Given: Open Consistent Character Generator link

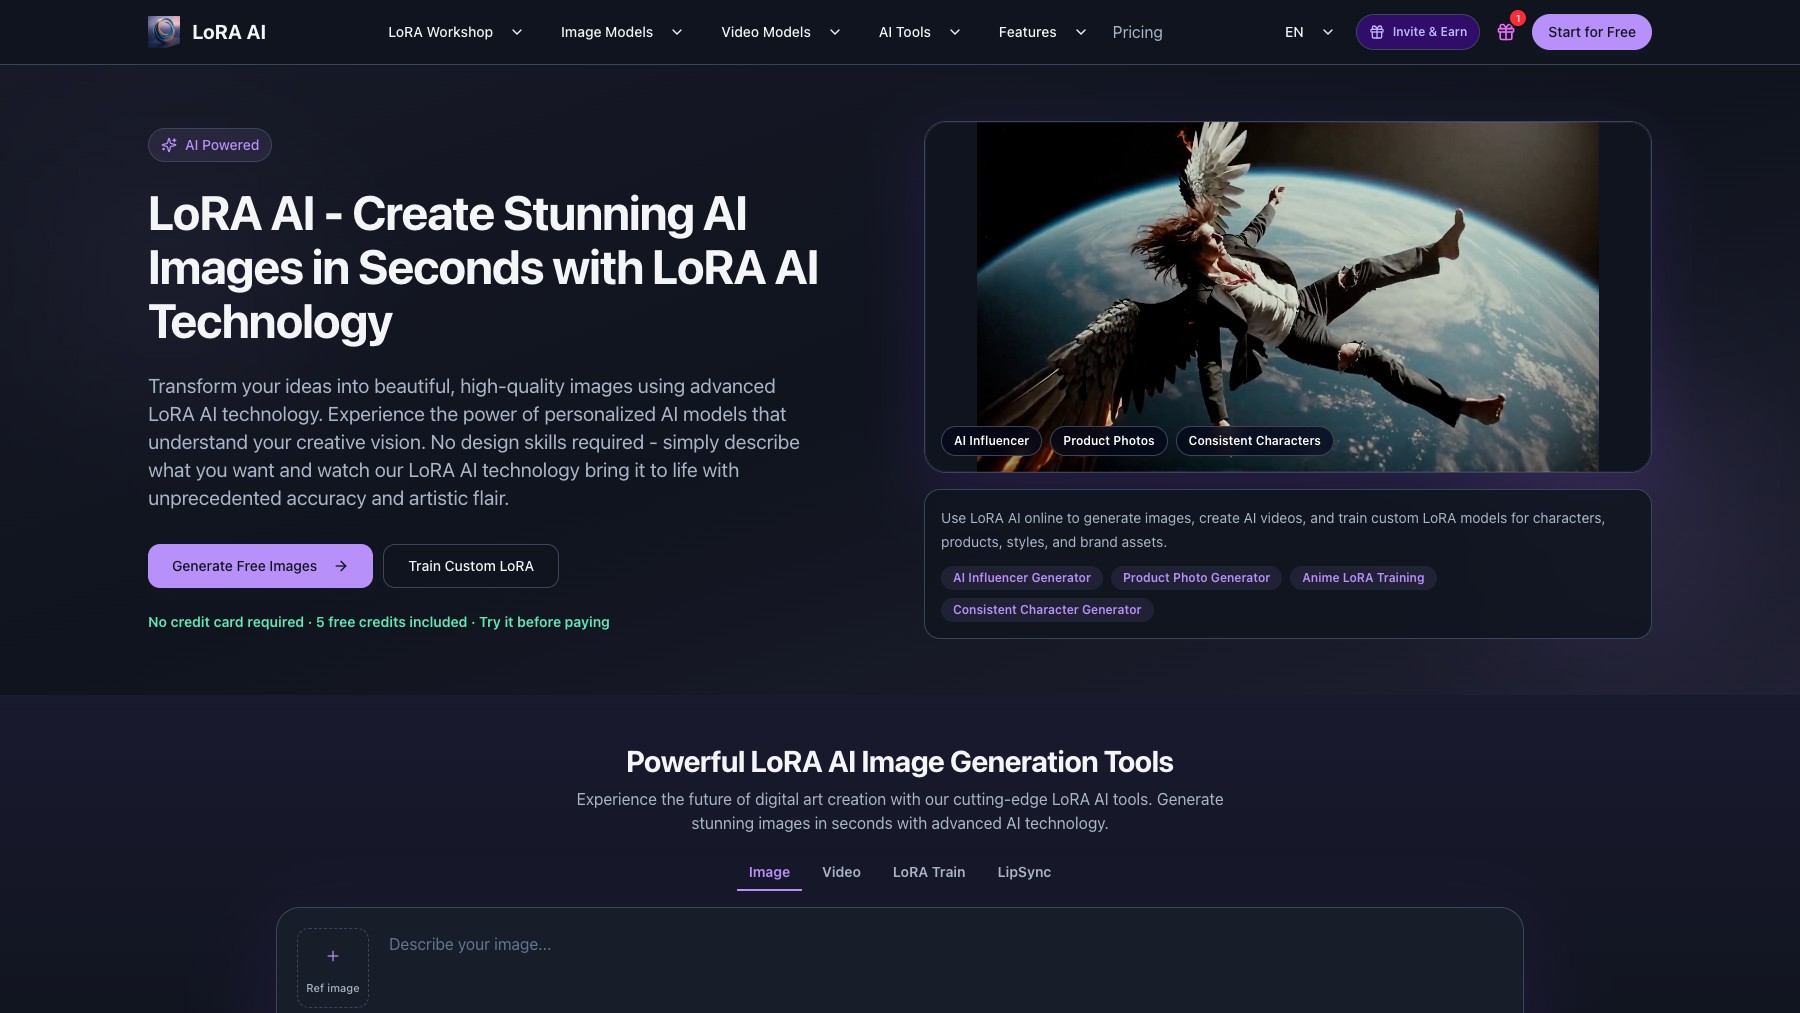Looking at the screenshot, I should coord(1047,610).
